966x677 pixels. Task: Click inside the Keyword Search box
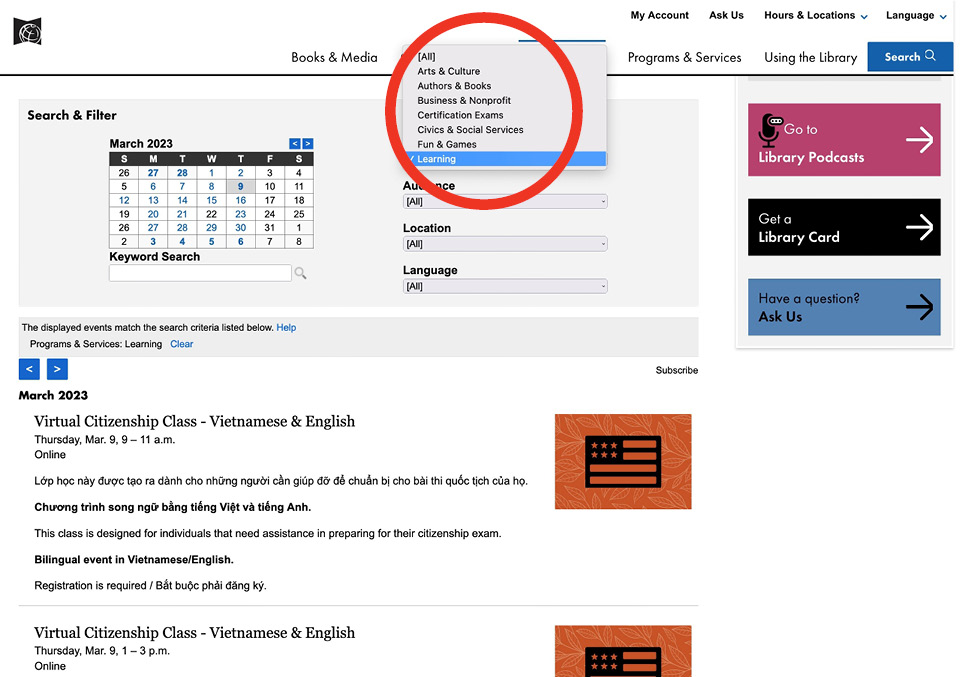(x=200, y=272)
